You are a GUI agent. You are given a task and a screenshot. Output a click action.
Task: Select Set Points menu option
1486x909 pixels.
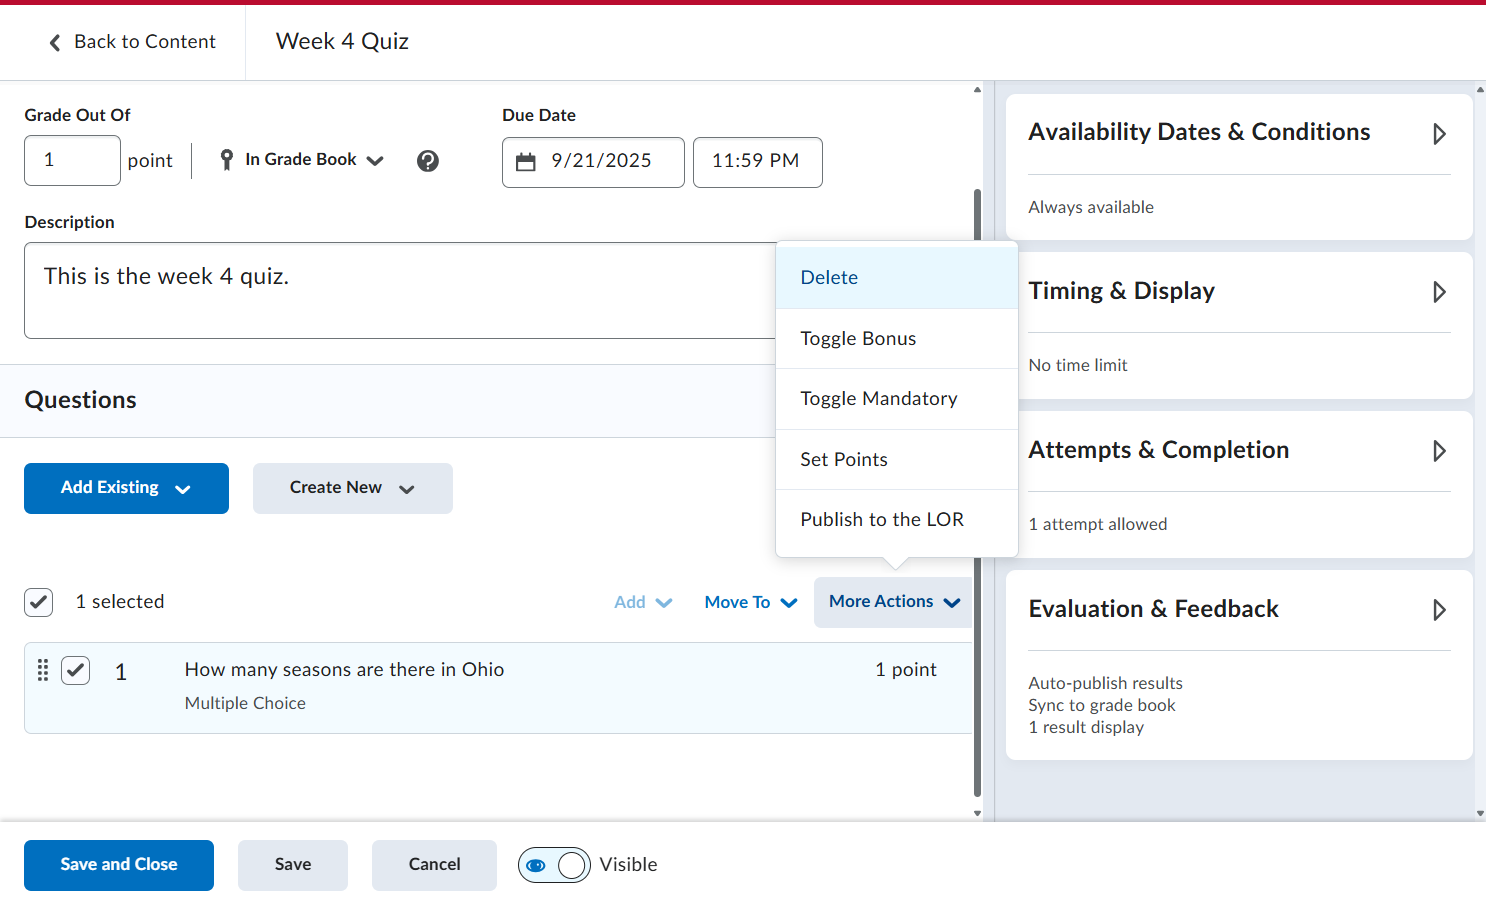pyautogui.click(x=897, y=460)
